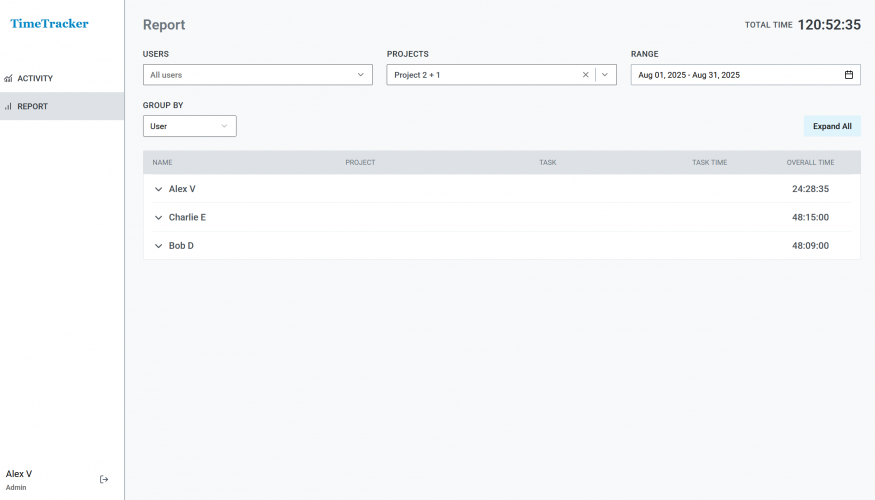This screenshot has width=875, height=500.
Task: Click the Alex V name in the table
Action: 182,189
